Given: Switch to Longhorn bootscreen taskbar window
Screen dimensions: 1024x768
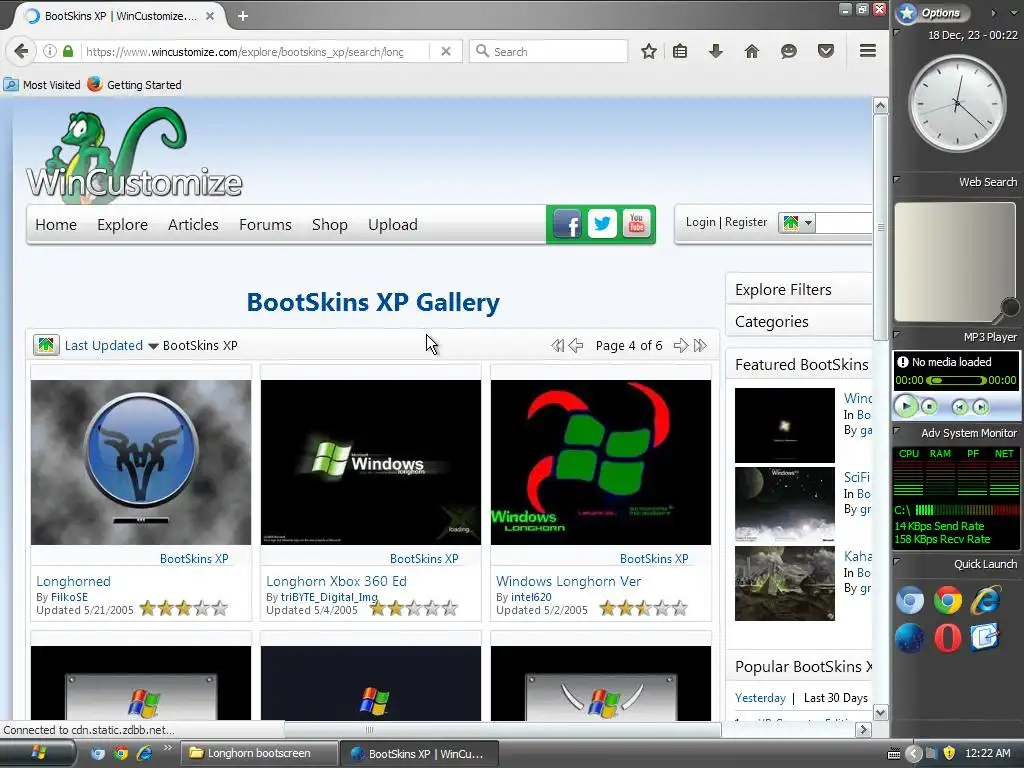Looking at the screenshot, I should tap(259, 753).
